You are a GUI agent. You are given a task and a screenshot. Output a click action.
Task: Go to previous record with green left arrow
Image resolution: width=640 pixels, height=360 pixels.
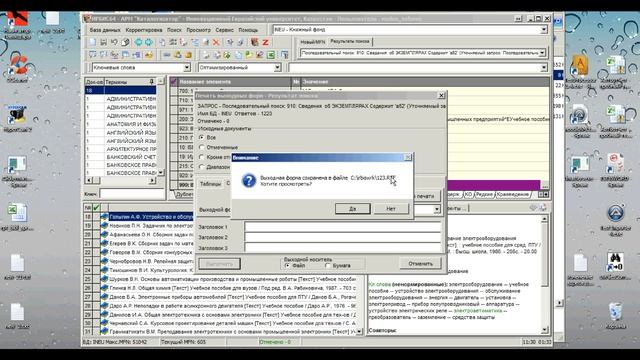138,42
